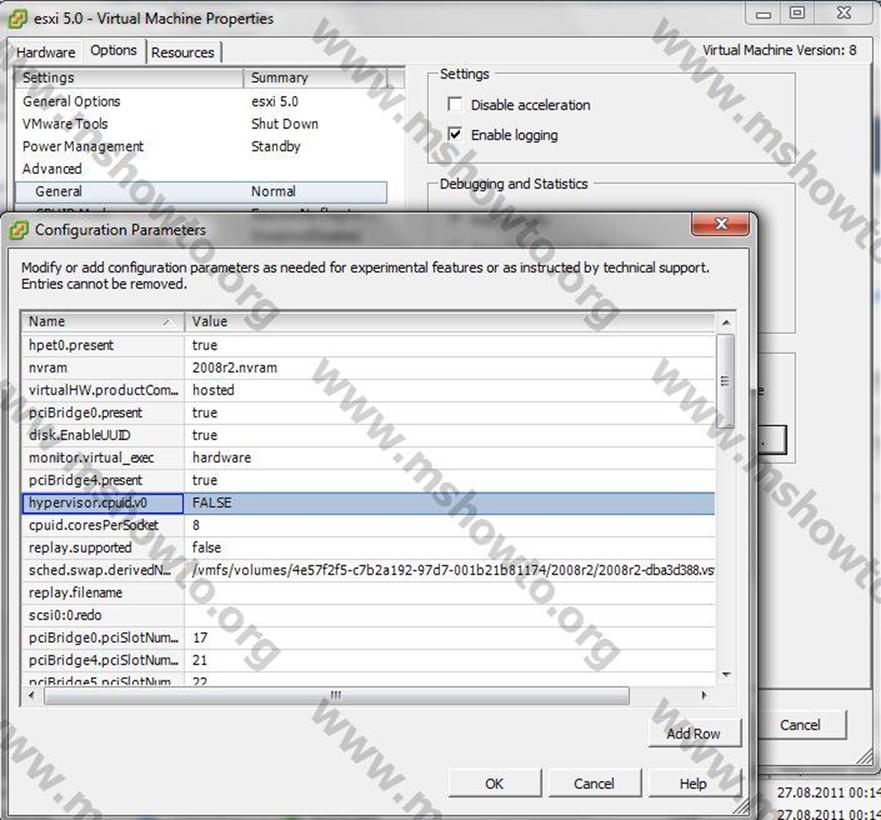Image resolution: width=881 pixels, height=820 pixels.
Task: Tick the Disable acceleration checkbox
Action: pos(455,105)
